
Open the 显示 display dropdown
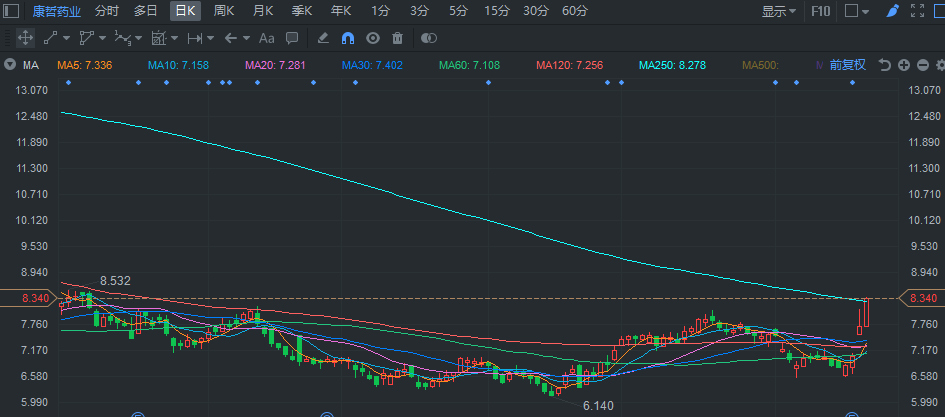[x=779, y=11]
